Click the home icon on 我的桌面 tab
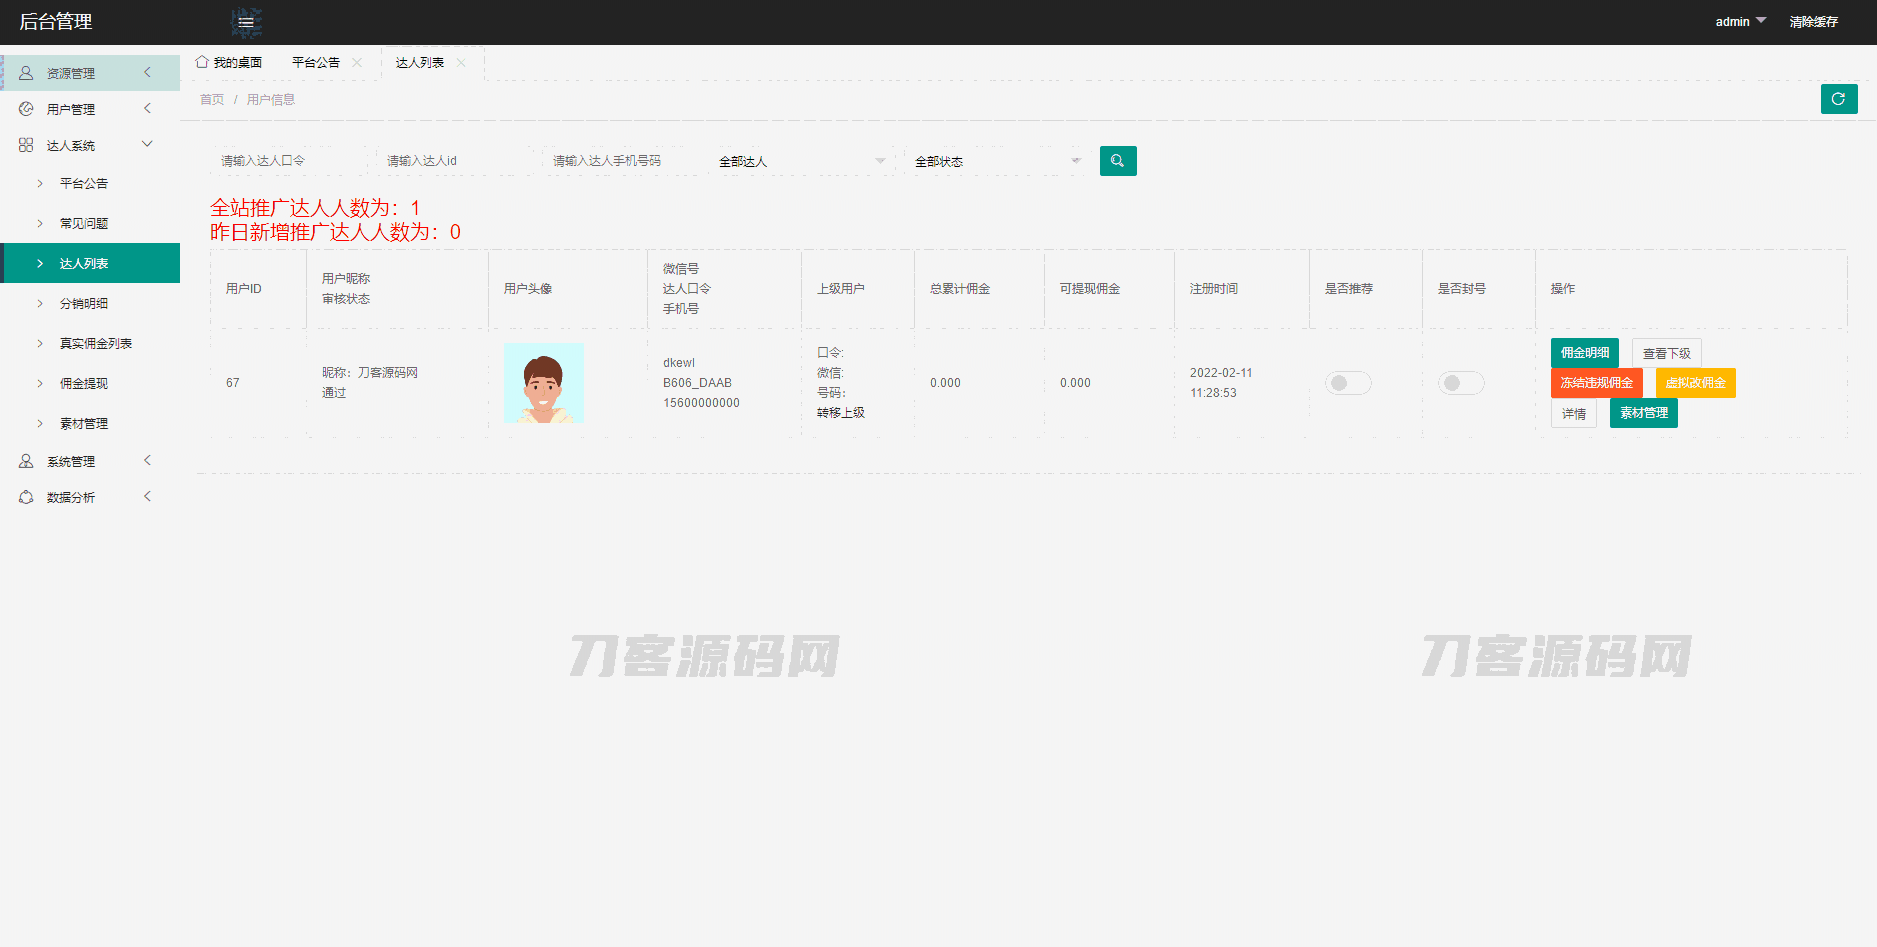Image resolution: width=1877 pixels, height=947 pixels. coord(202,62)
